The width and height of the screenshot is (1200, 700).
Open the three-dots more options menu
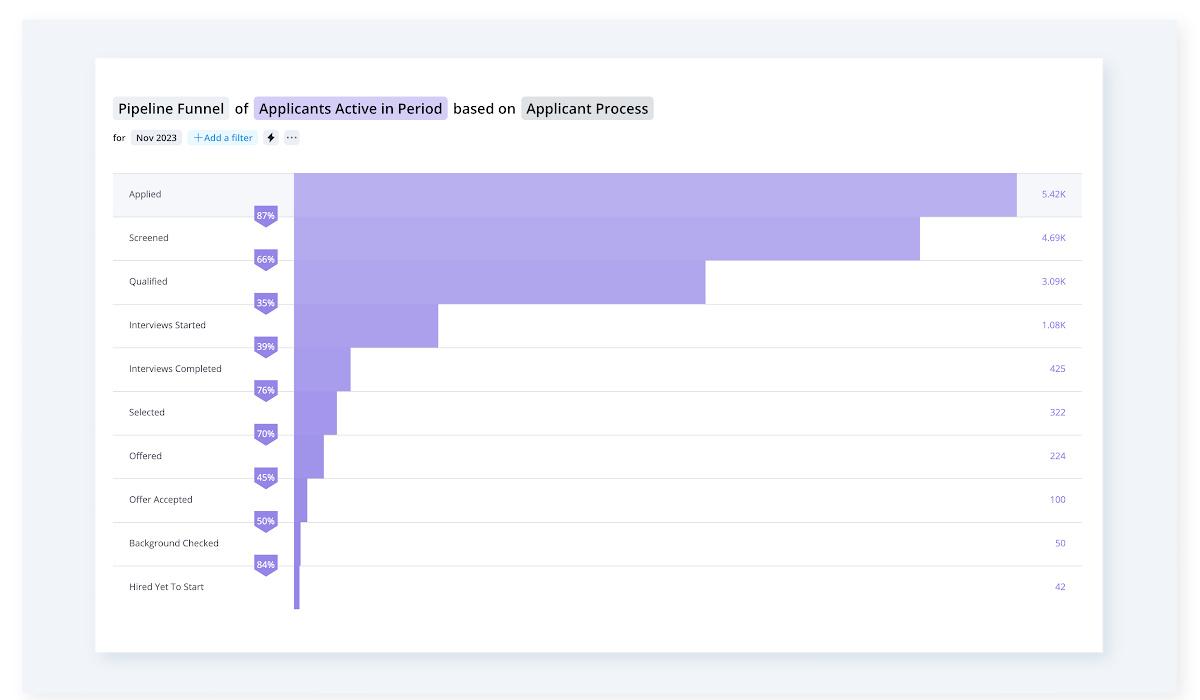pyautogui.click(x=292, y=138)
